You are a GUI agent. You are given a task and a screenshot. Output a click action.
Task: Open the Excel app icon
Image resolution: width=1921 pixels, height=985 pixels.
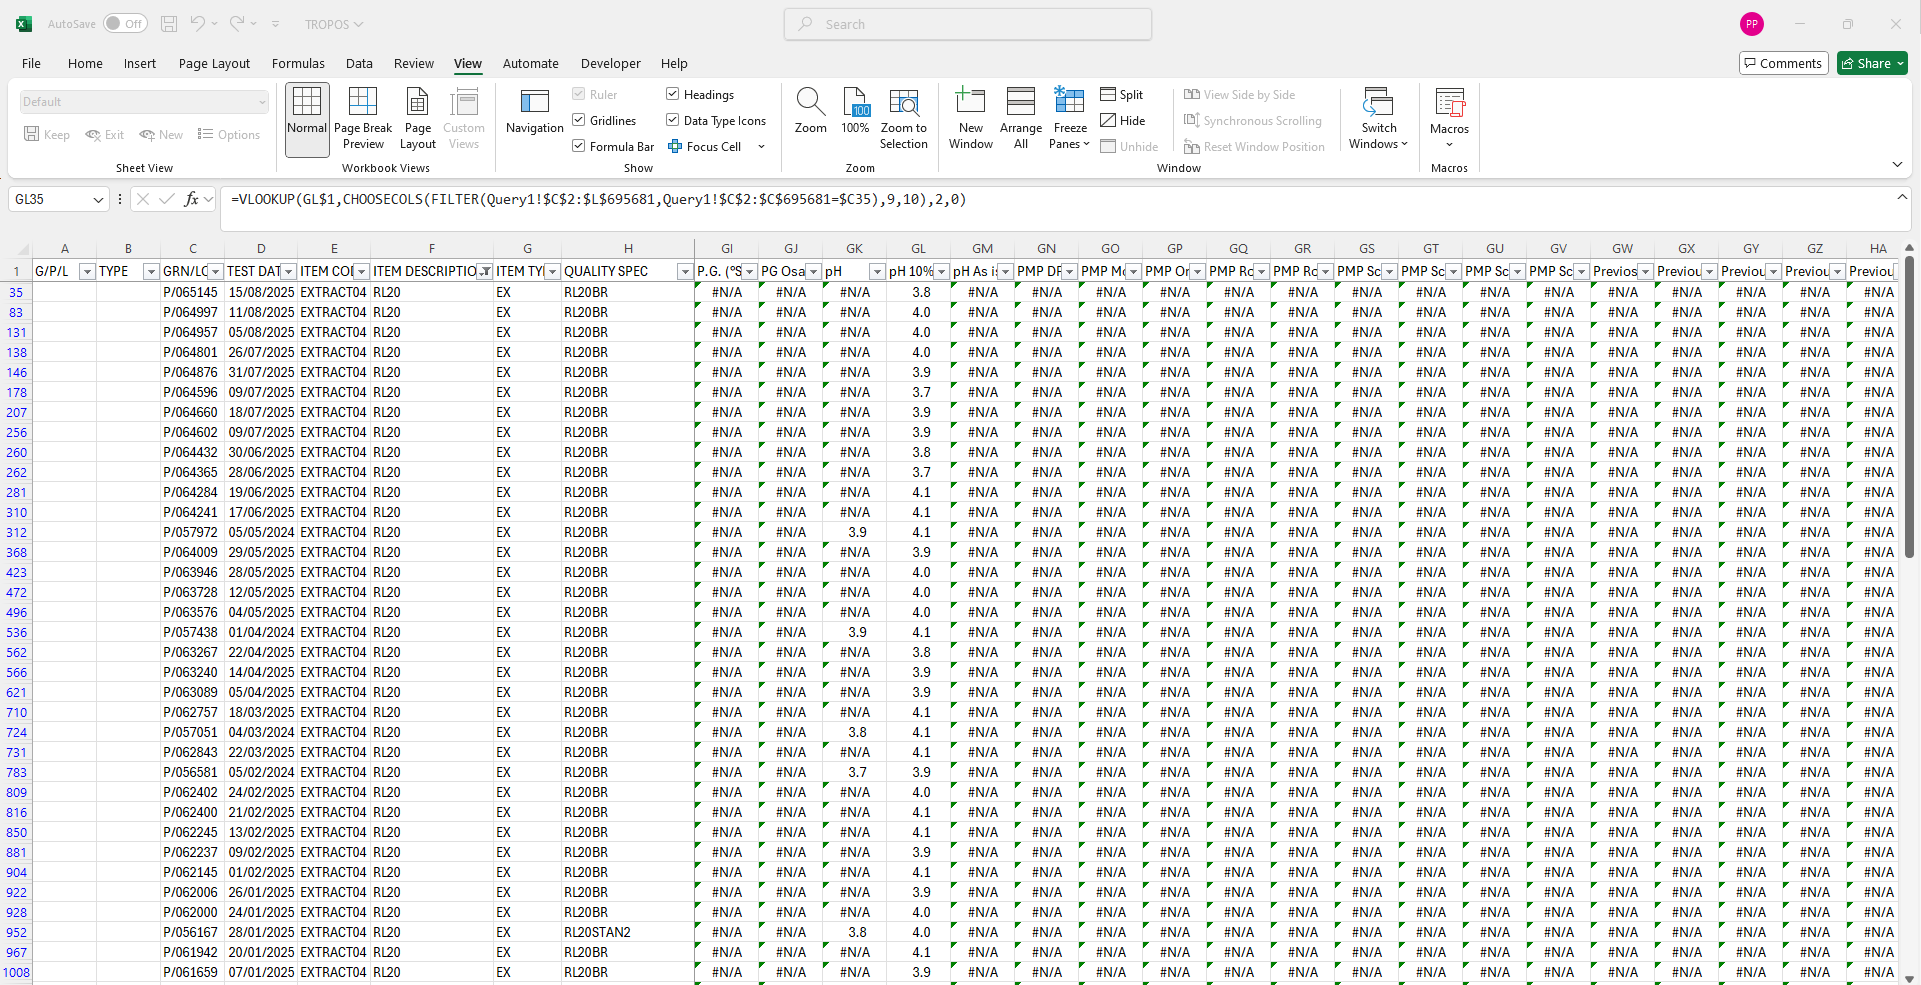pos(23,24)
